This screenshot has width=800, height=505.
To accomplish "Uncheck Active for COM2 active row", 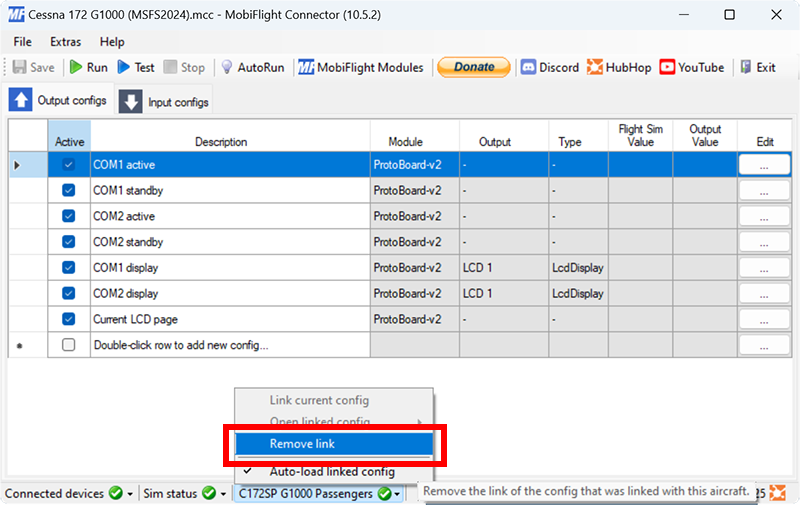I will pyautogui.click(x=68, y=216).
